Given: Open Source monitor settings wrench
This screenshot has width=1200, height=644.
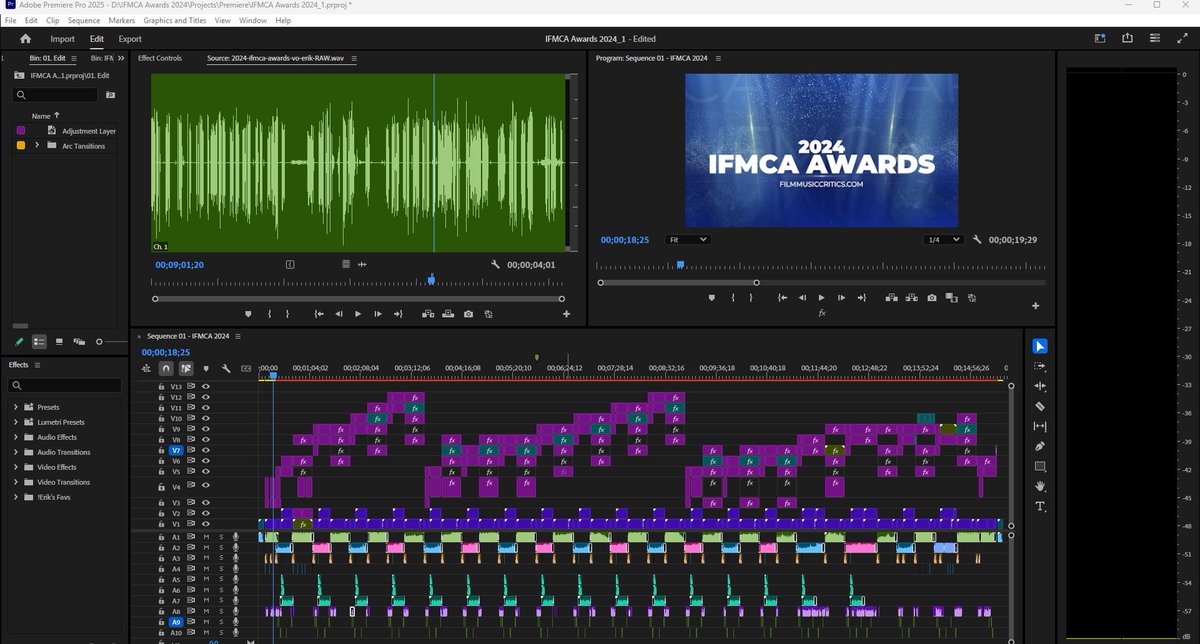Looking at the screenshot, I should 495,265.
